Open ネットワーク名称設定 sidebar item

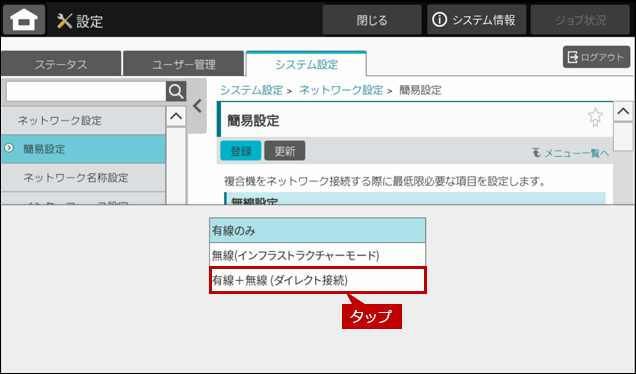[x=83, y=178]
